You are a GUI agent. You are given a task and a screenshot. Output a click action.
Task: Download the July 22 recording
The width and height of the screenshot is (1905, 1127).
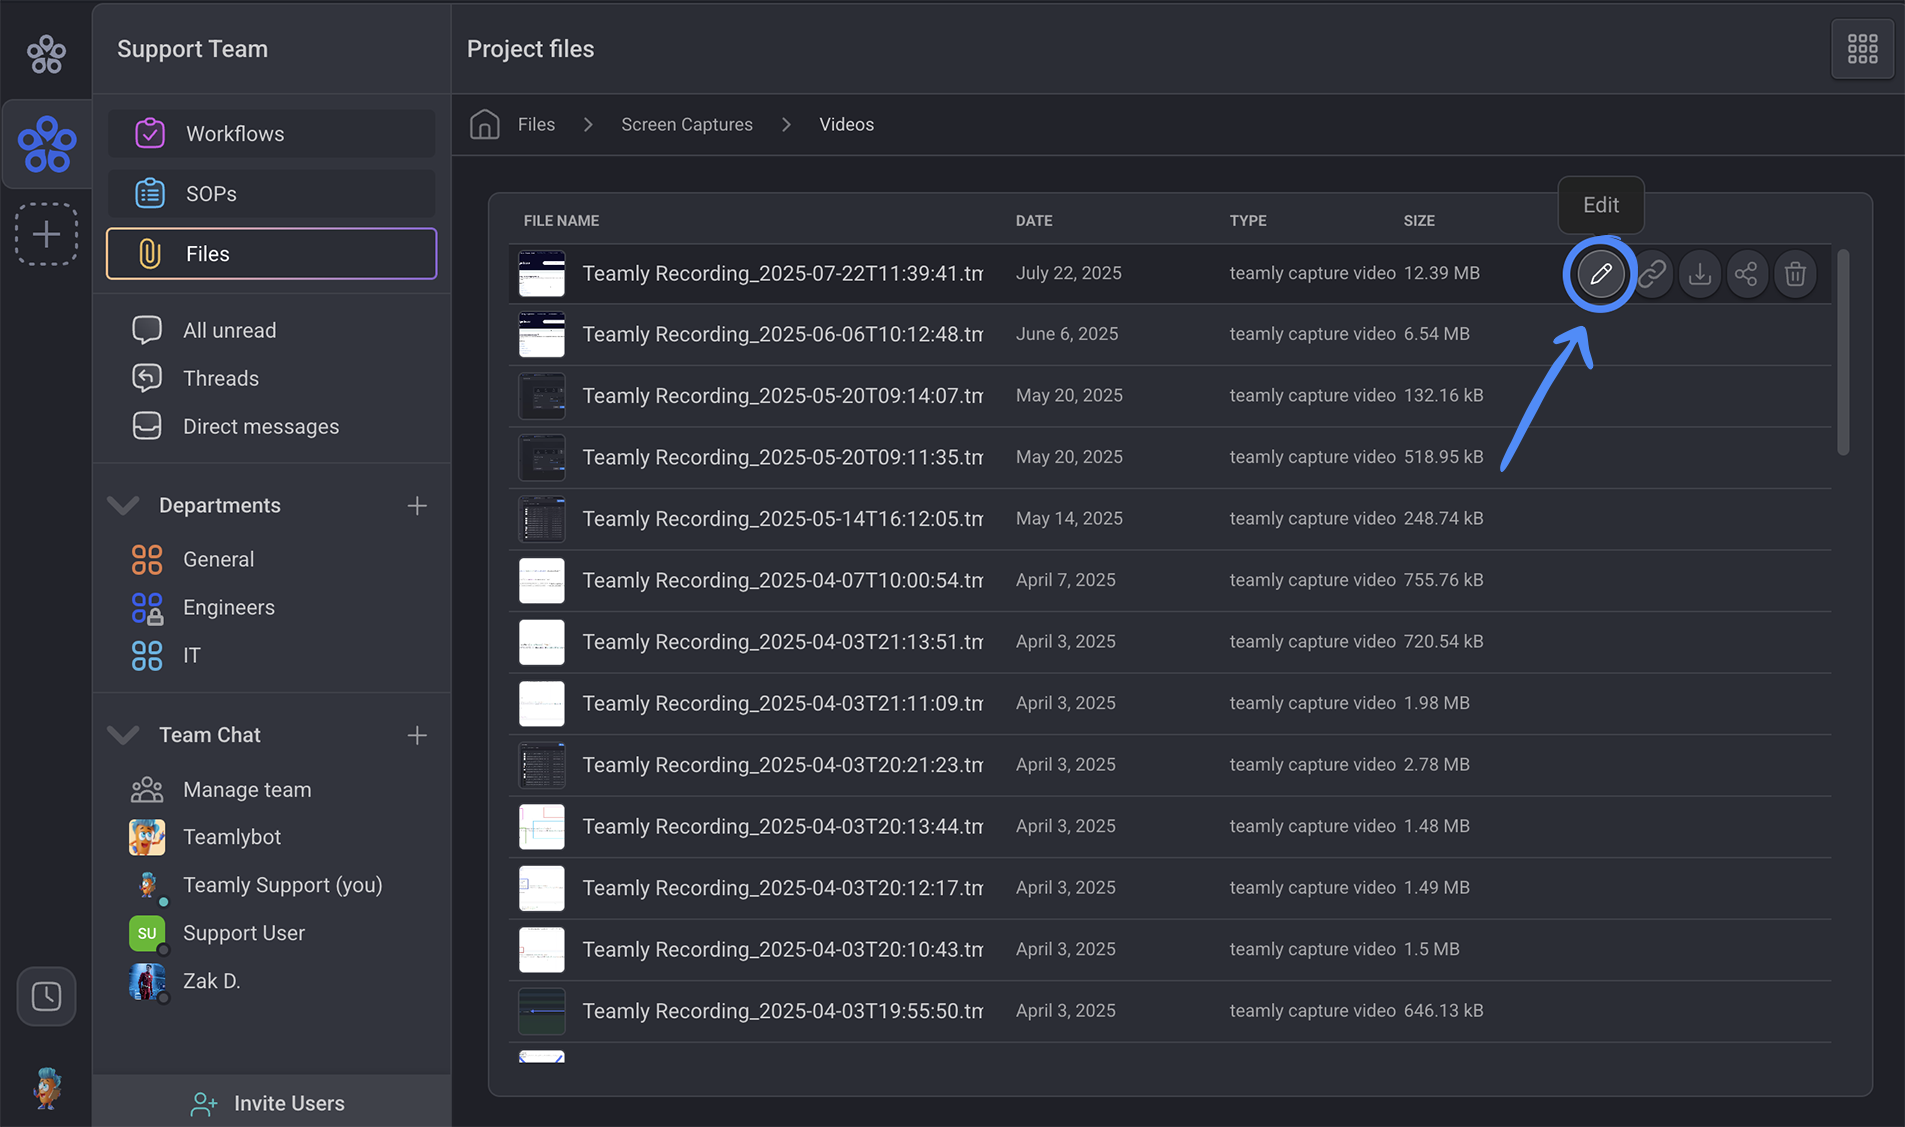pyautogui.click(x=1699, y=273)
